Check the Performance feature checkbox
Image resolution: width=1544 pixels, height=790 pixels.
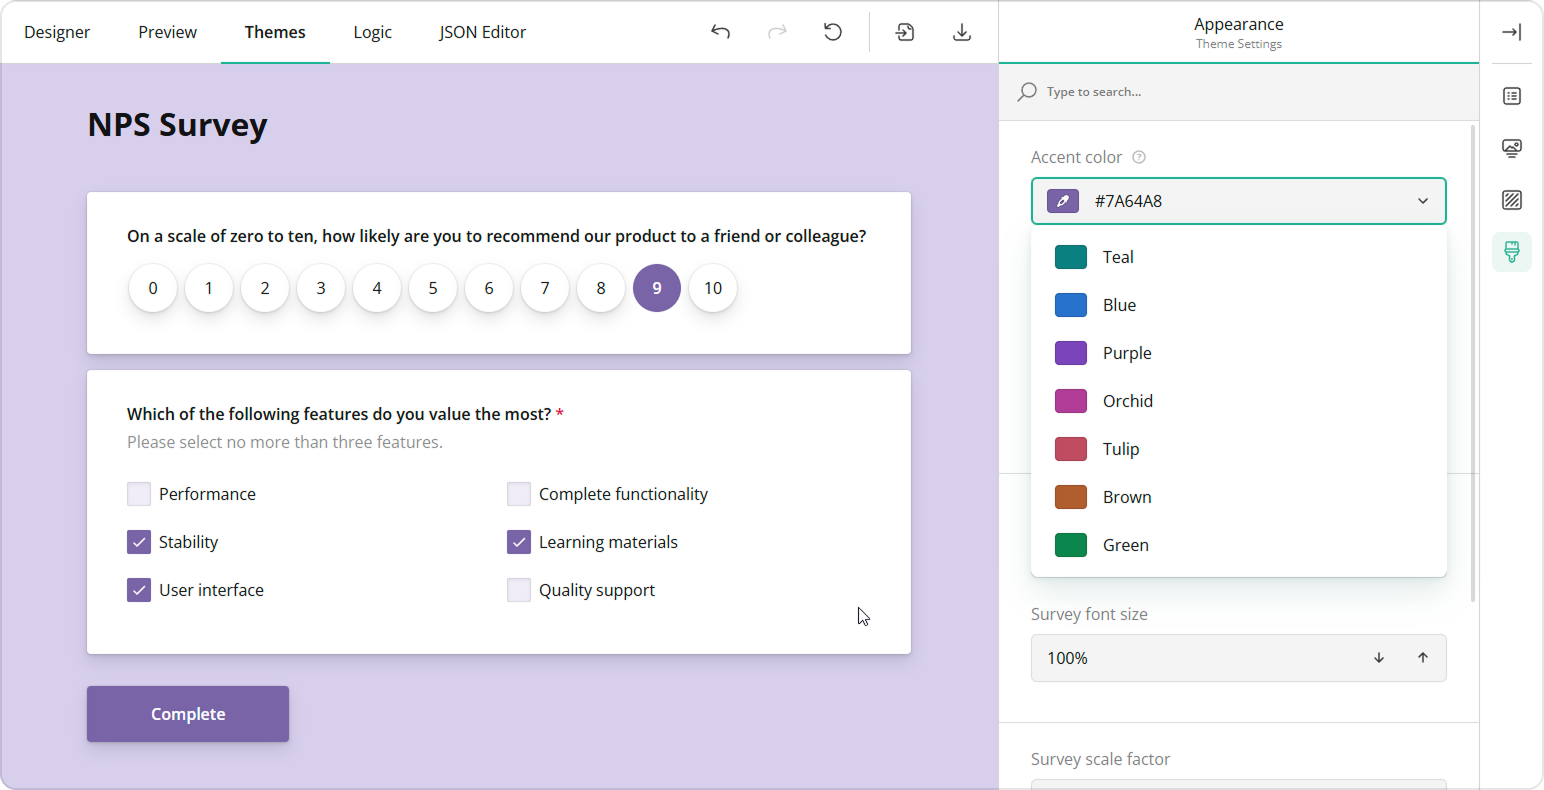[x=138, y=493]
